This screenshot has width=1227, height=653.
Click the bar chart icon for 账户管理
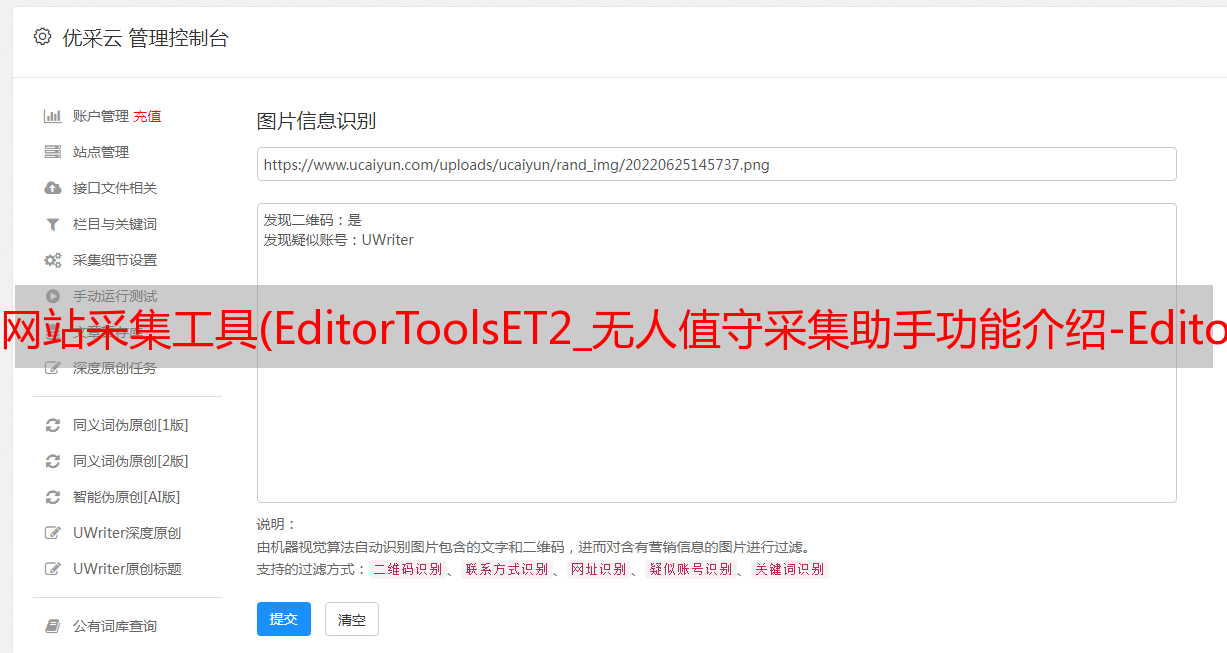click(53, 116)
